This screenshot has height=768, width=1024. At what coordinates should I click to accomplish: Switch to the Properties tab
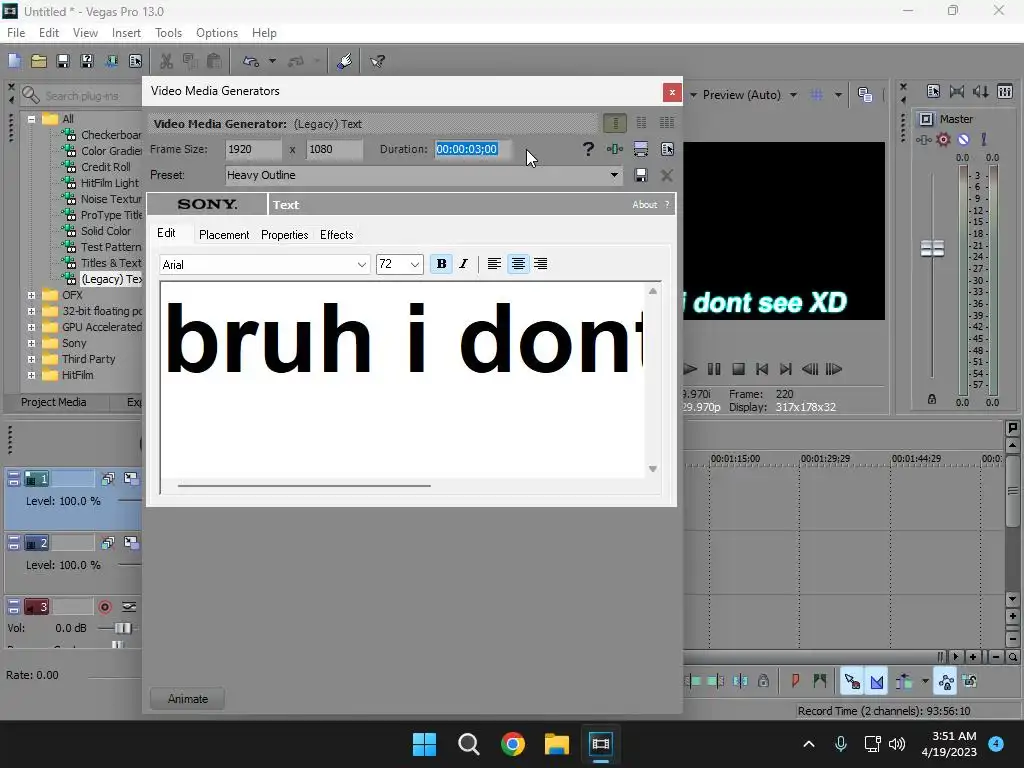point(285,235)
